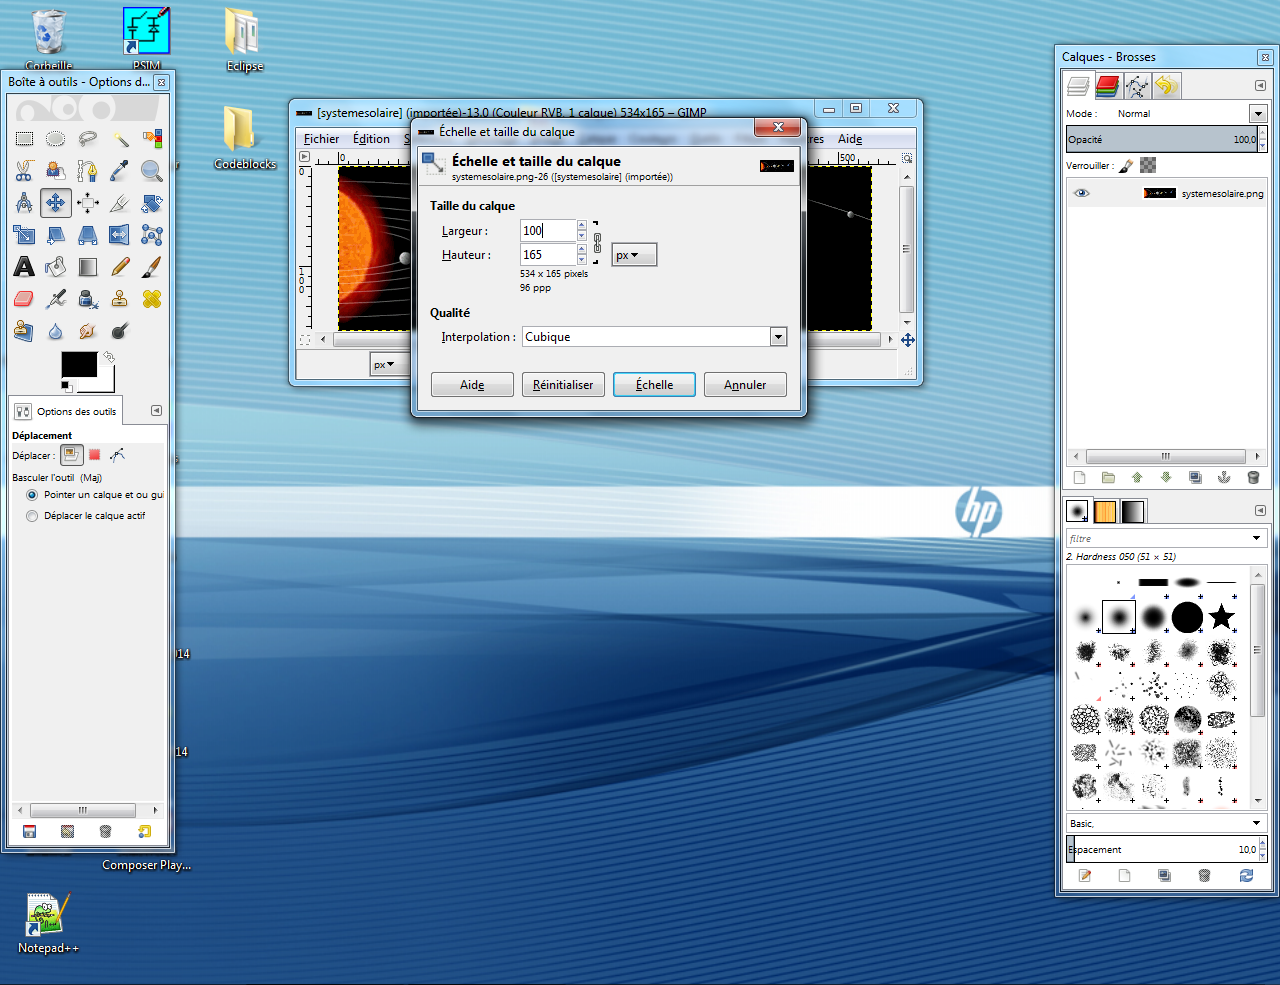1280x985 pixels.
Task: Click the Largeur input field
Action: (547, 231)
